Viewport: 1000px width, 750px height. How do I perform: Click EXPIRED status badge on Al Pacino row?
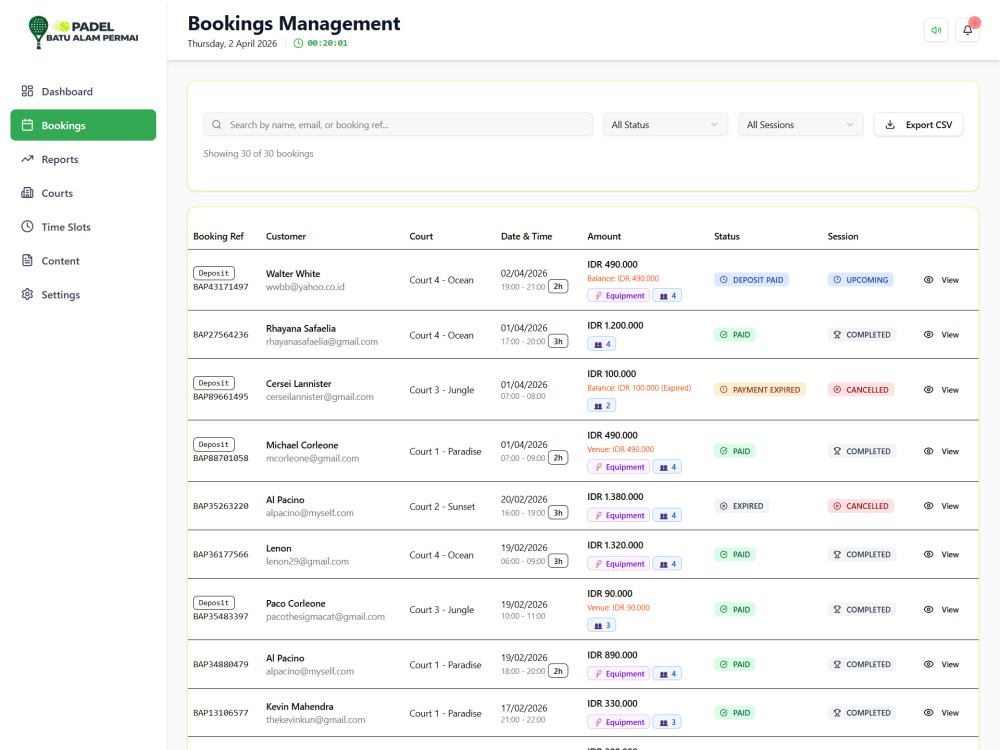click(741, 506)
